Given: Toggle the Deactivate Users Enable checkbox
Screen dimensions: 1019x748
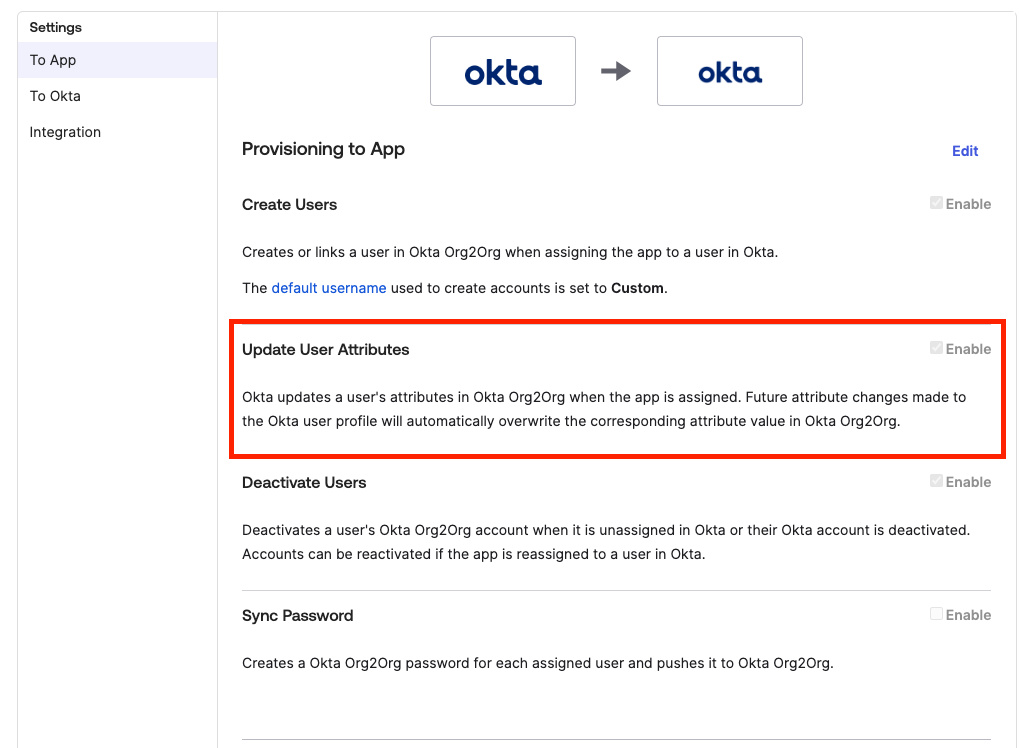Looking at the screenshot, I should pos(936,481).
